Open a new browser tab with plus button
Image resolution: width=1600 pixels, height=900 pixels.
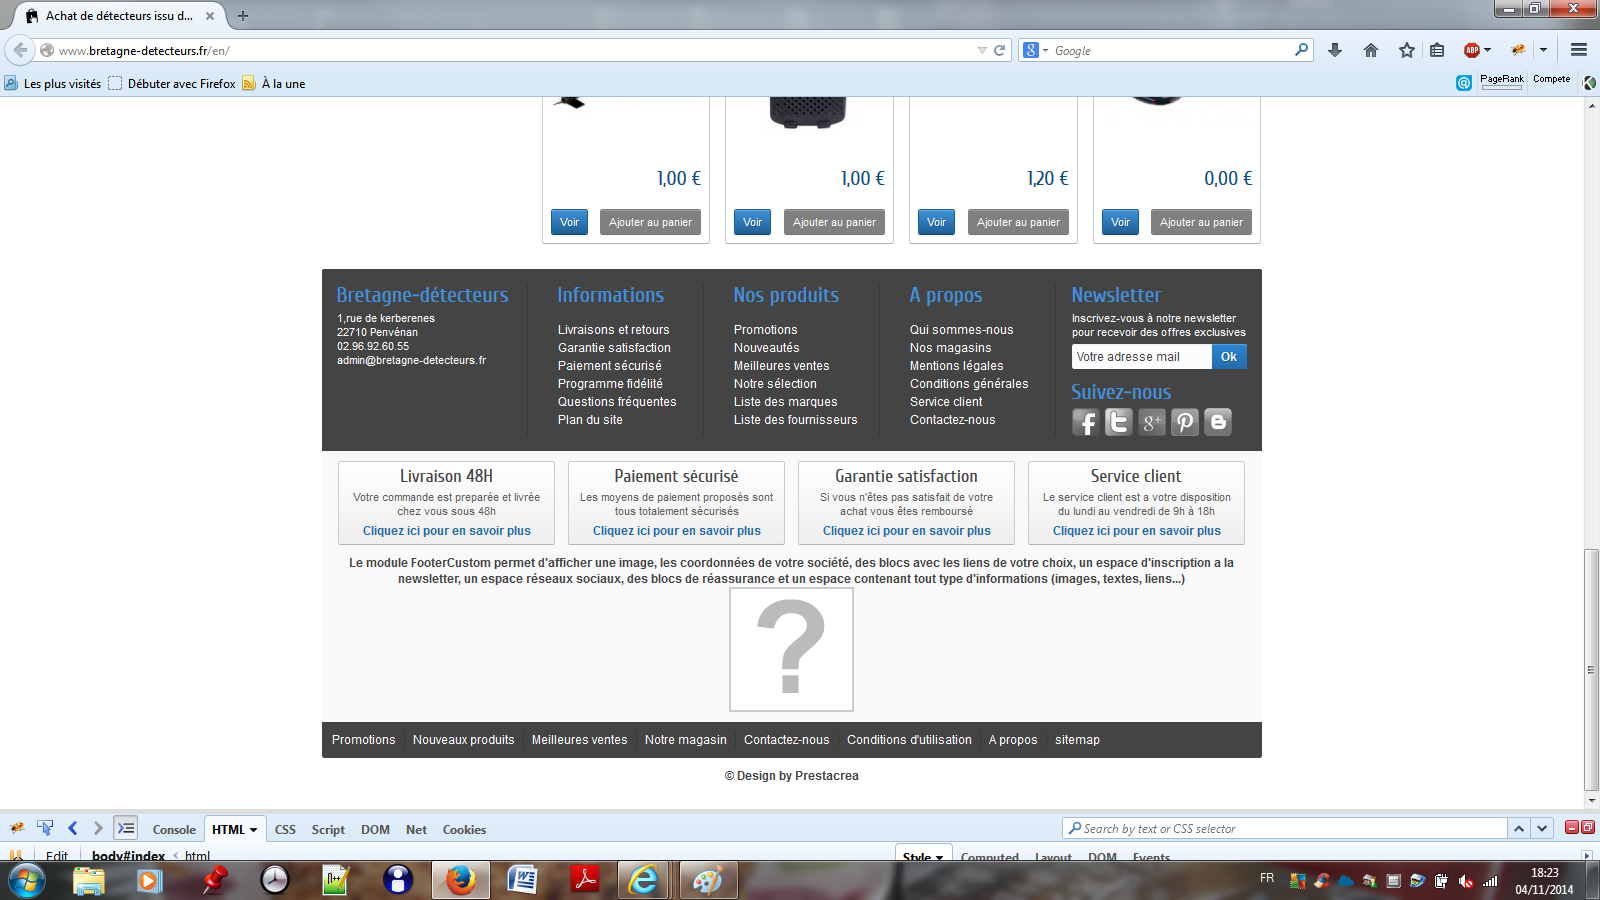pos(242,16)
